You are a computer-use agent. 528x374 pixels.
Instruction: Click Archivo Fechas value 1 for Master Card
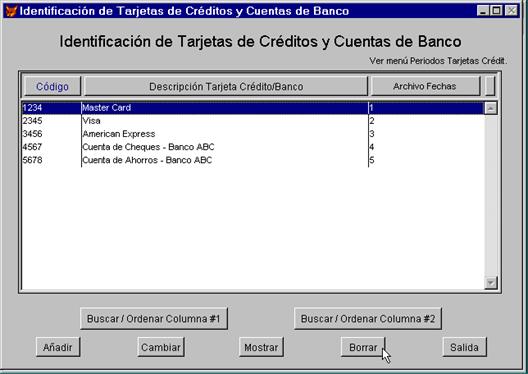[371, 108]
